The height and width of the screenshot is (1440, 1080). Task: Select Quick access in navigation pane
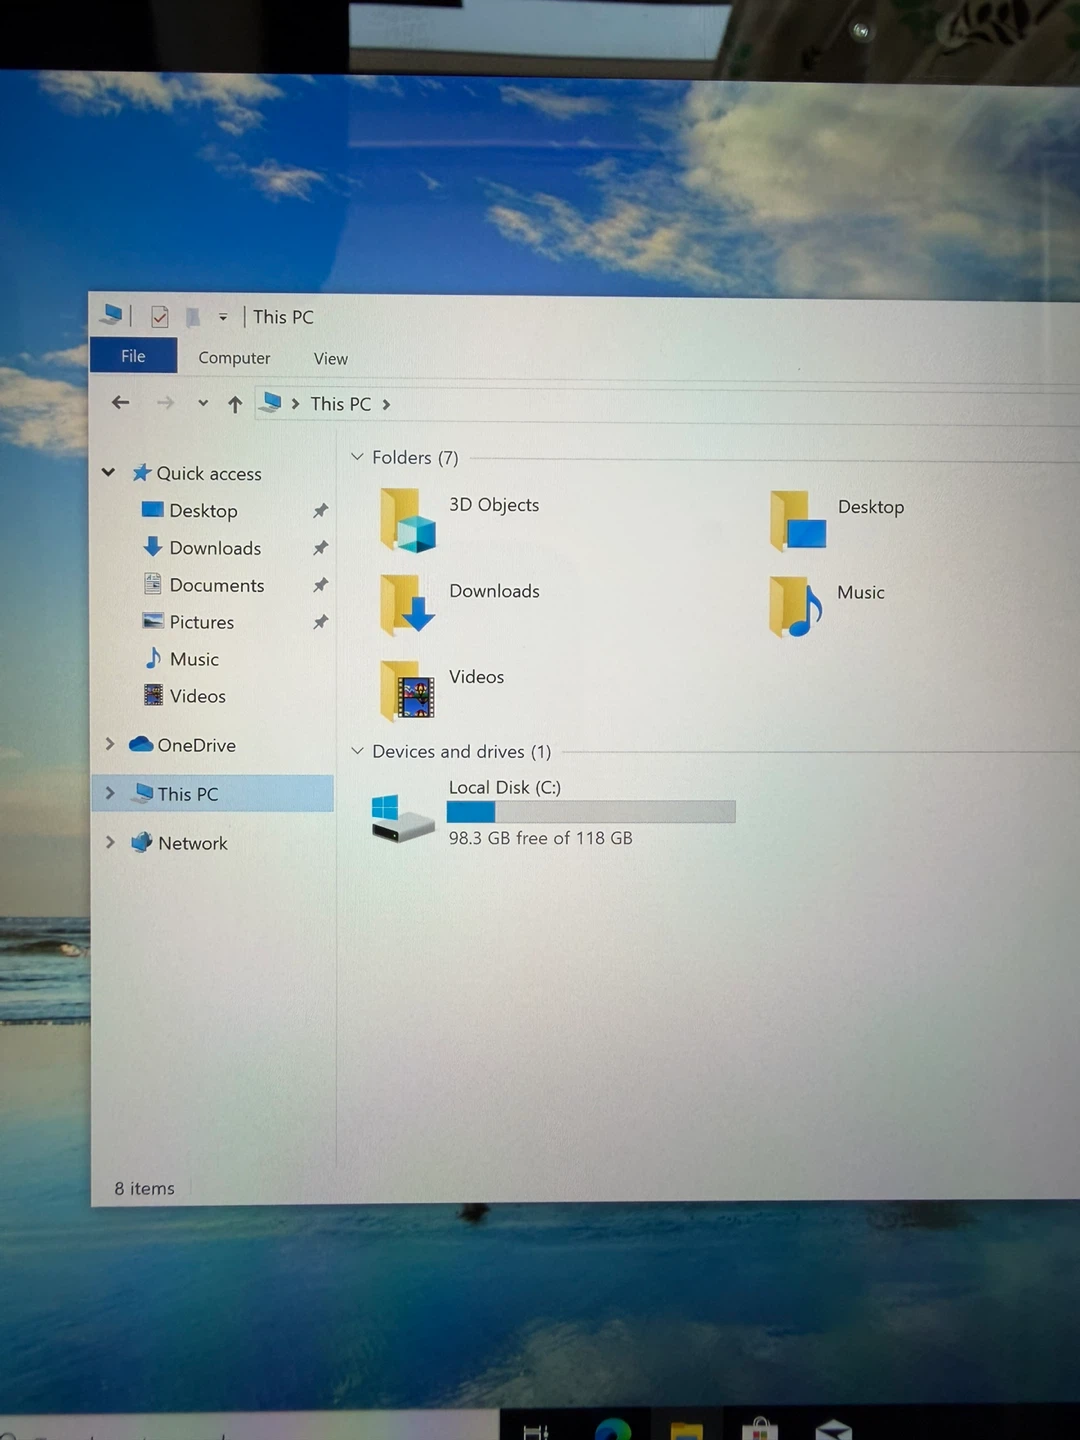[197, 473]
